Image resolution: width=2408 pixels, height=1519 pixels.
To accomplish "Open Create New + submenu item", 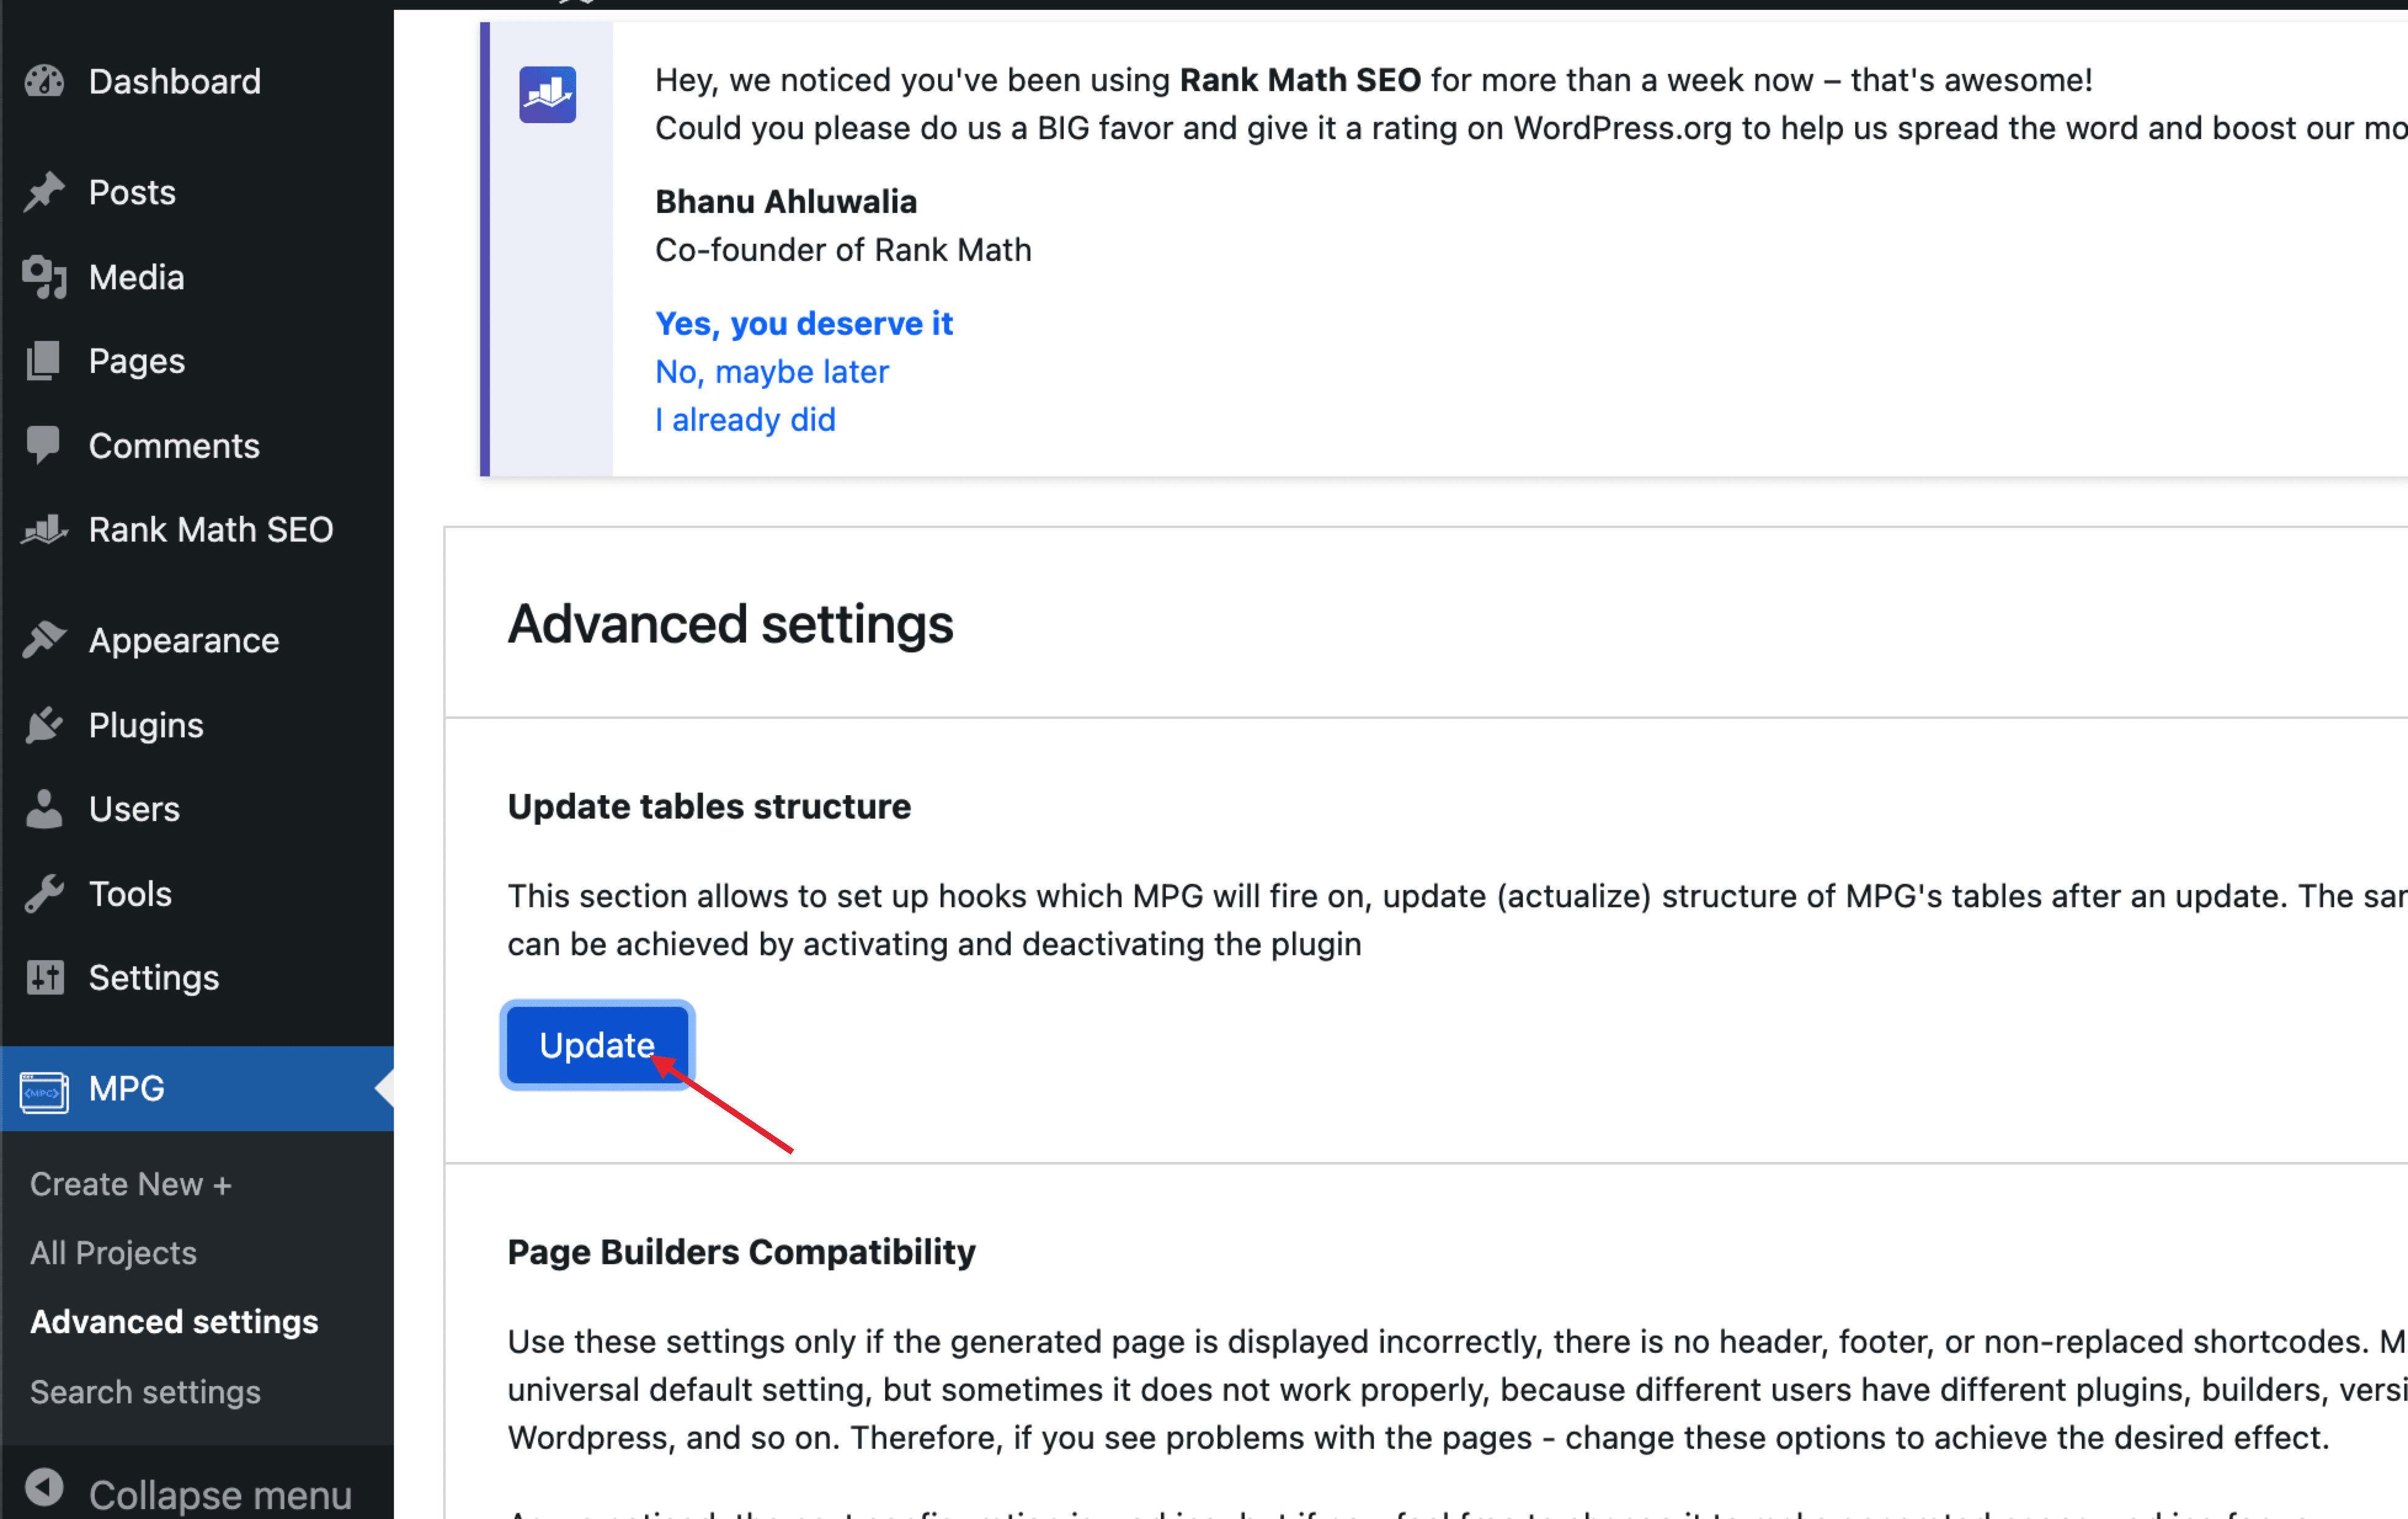I will tap(130, 1184).
